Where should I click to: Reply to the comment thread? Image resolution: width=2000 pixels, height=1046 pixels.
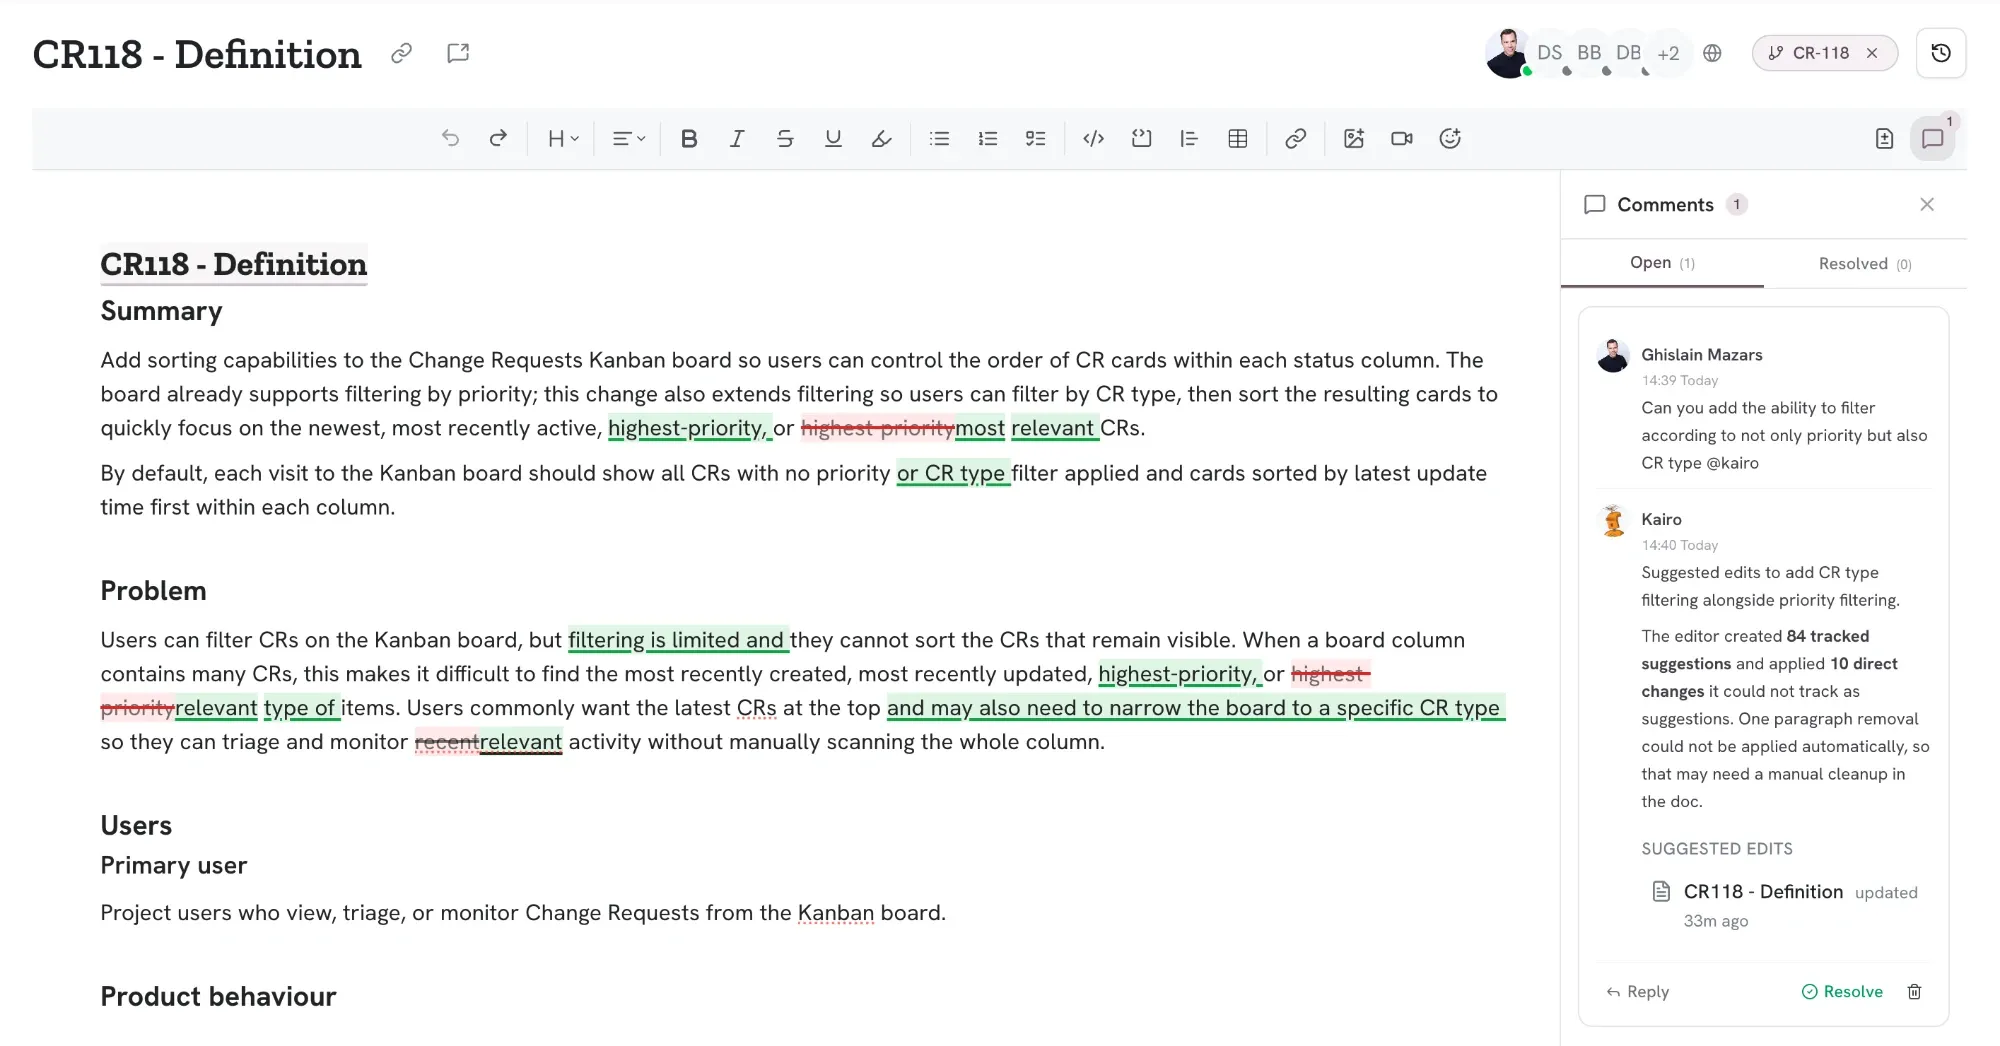coord(1638,992)
